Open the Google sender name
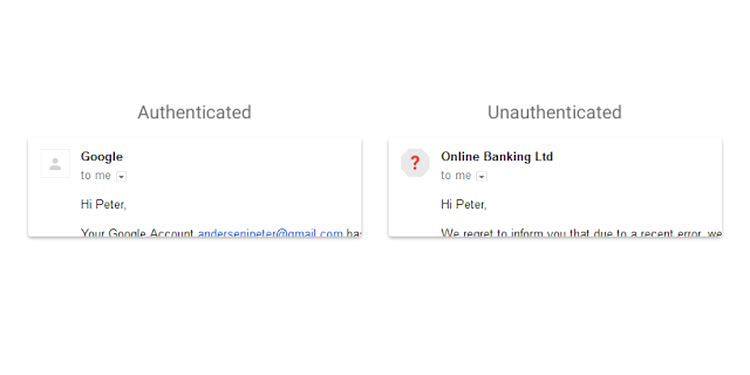Viewport: 750px width, 375px height. [x=102, y=157]
